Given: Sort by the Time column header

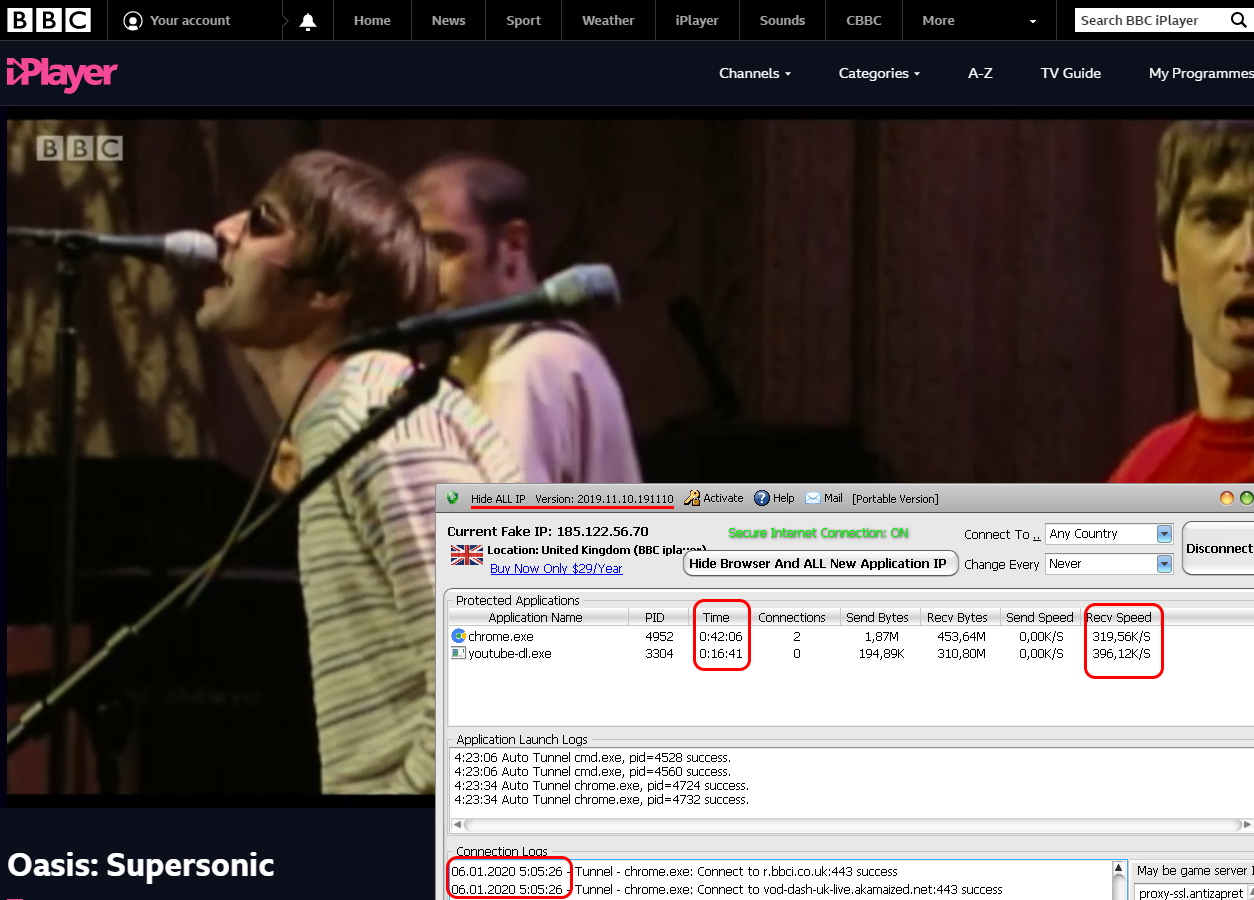Looking at the screenshot, I should pos(716,618).
